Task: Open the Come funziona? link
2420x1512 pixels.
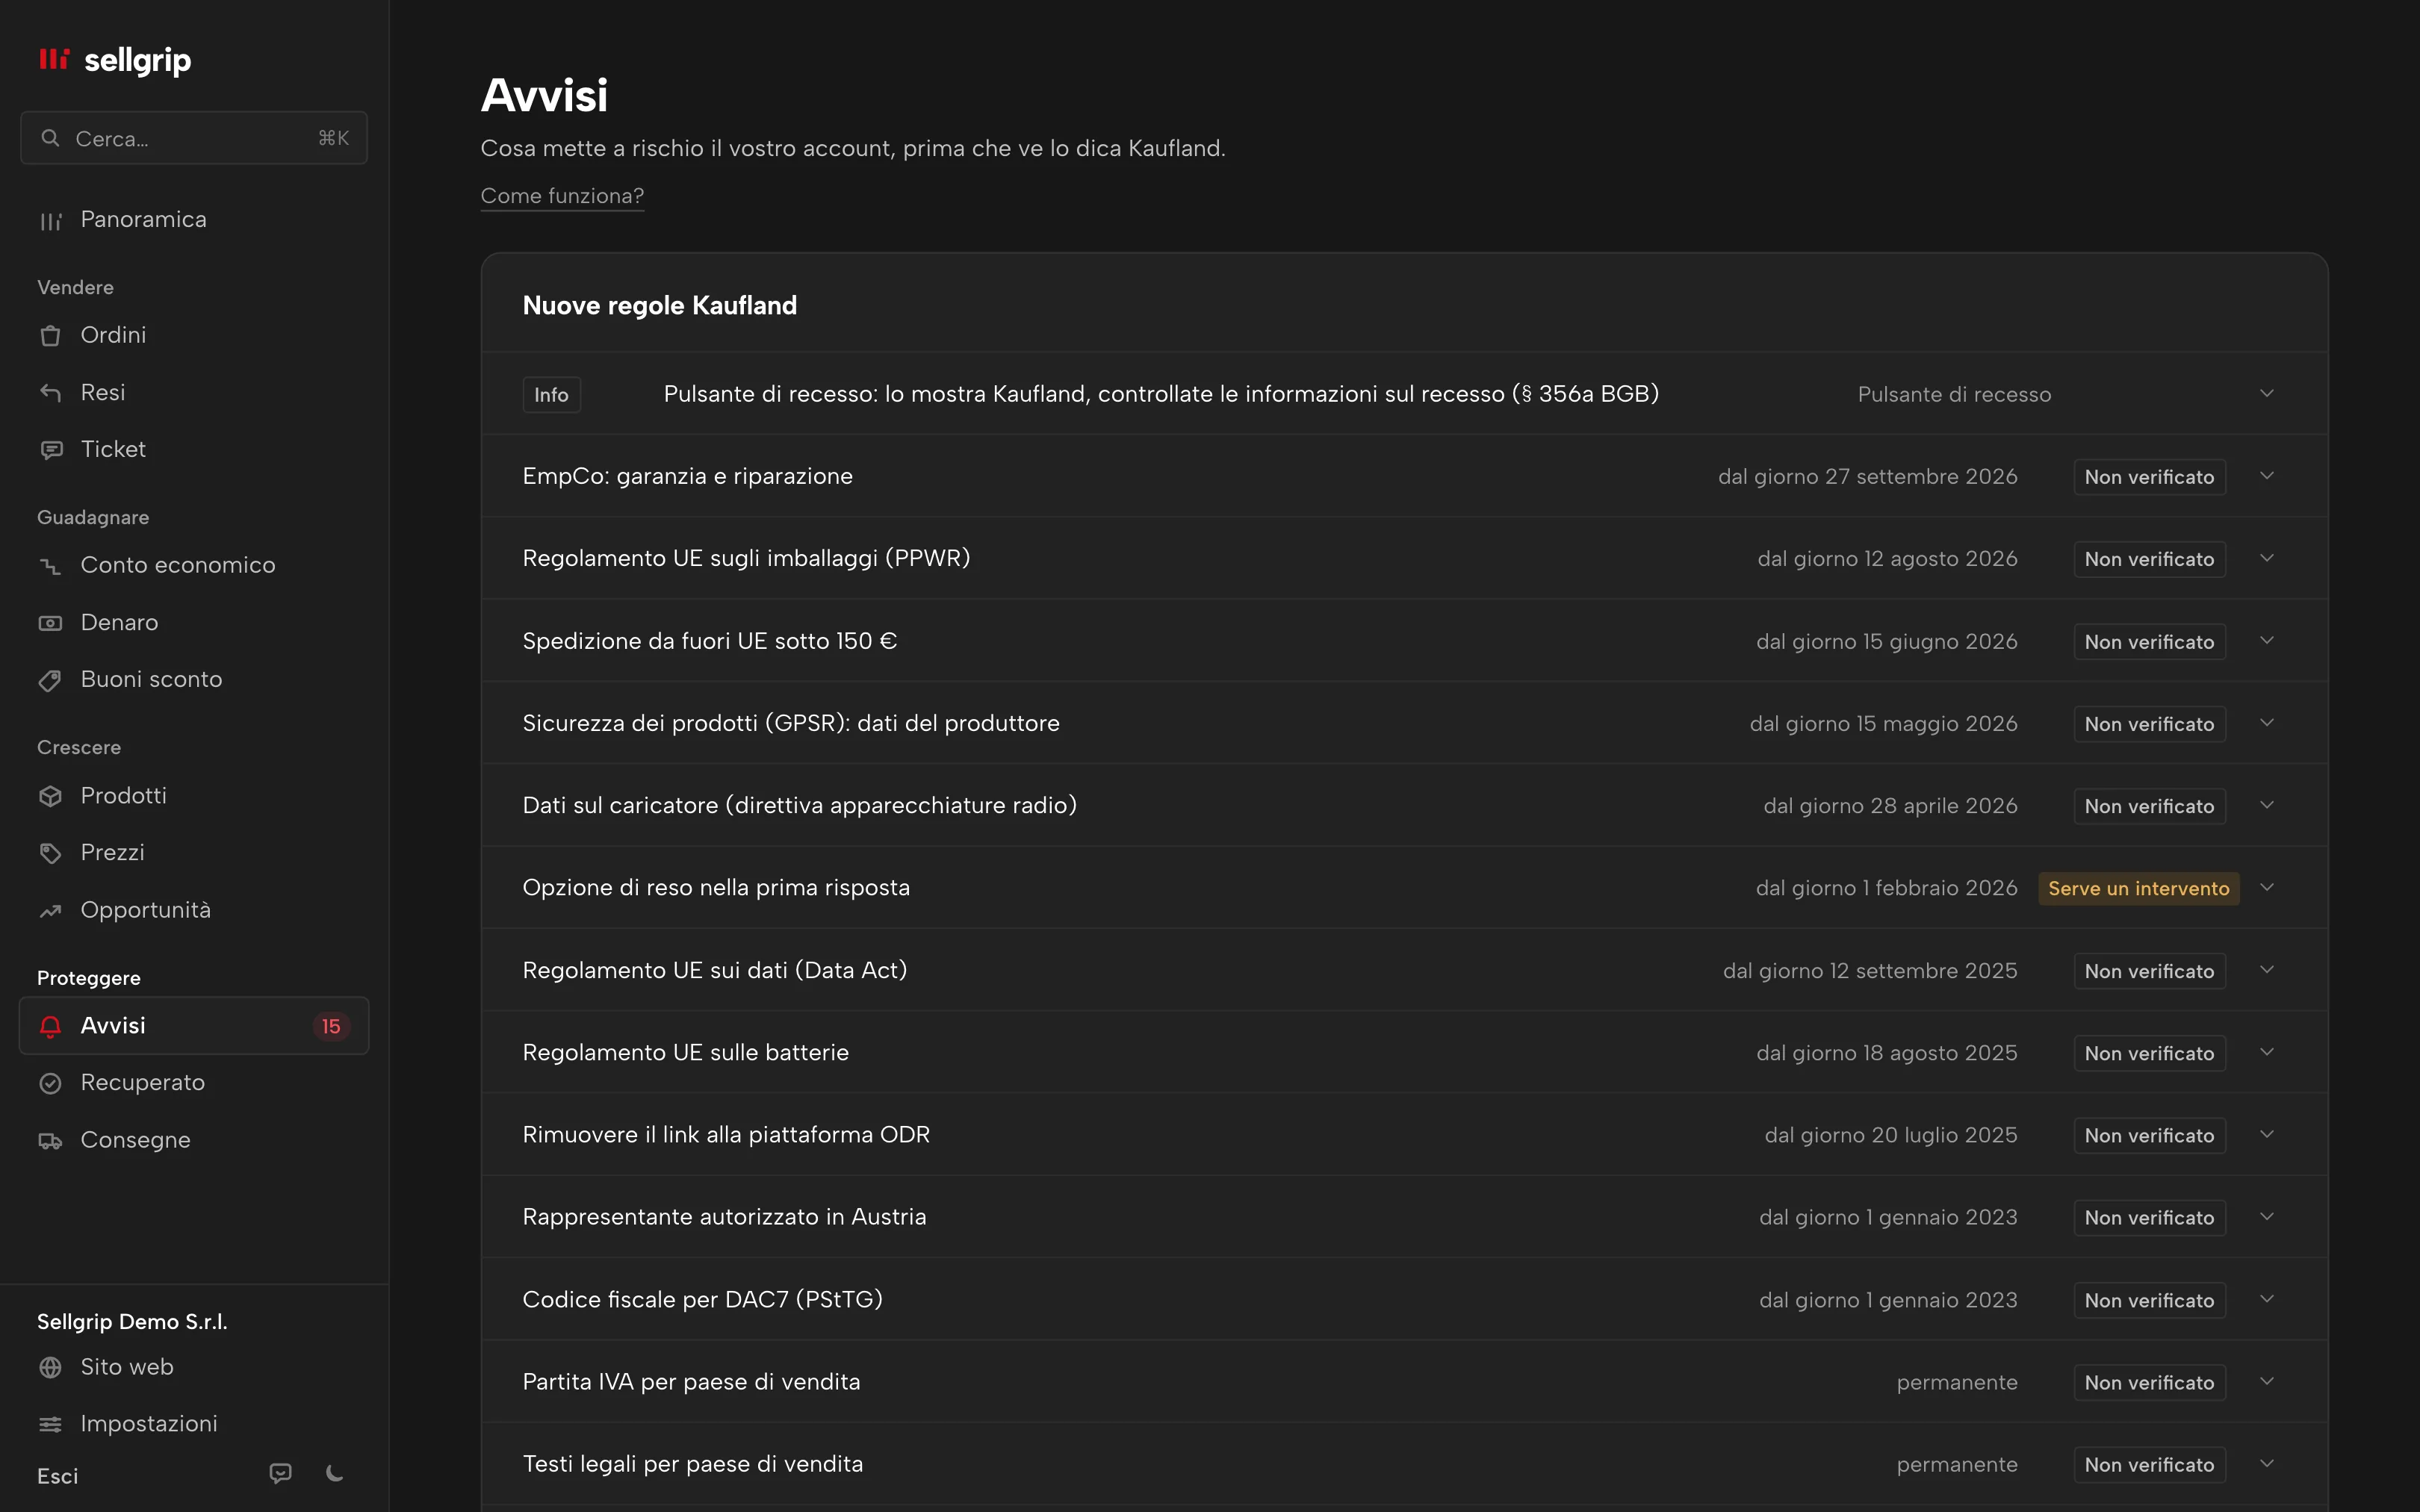Action: pos(562,196)
